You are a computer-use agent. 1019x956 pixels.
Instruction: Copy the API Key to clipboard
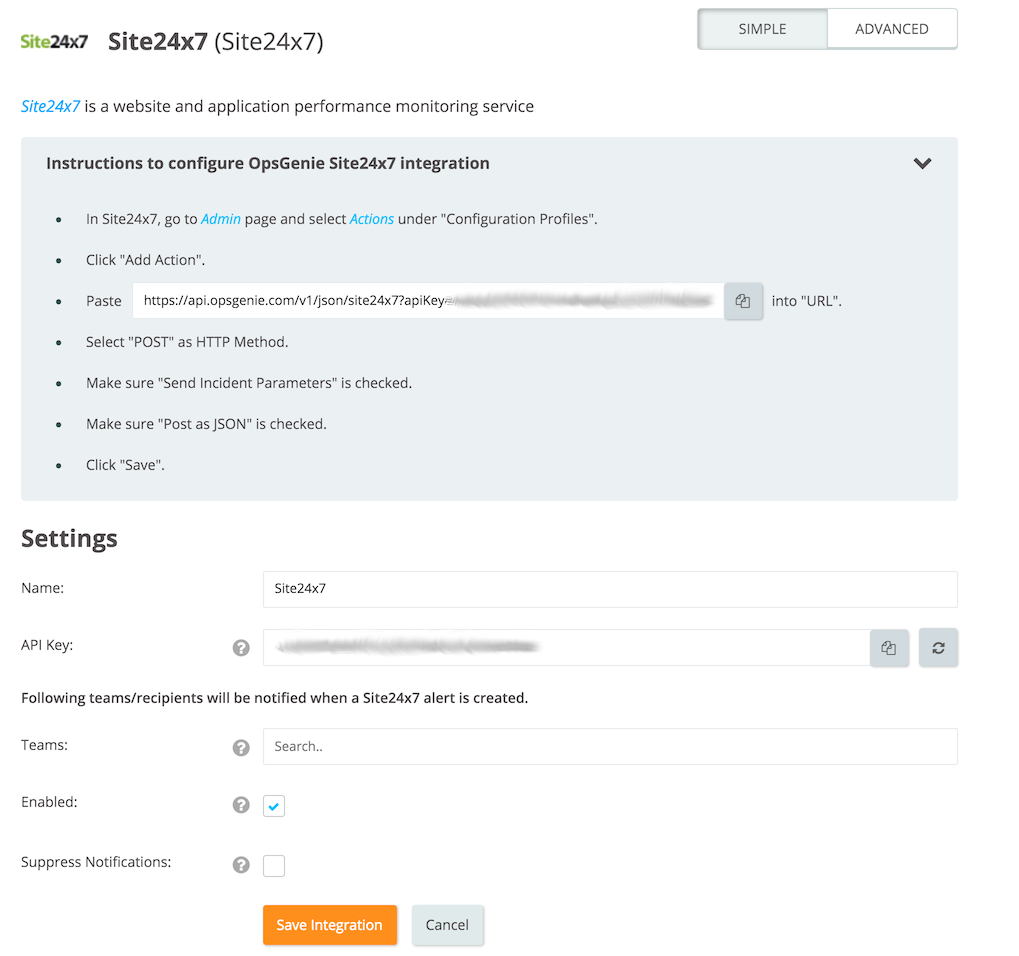click(x=888, y=647)
